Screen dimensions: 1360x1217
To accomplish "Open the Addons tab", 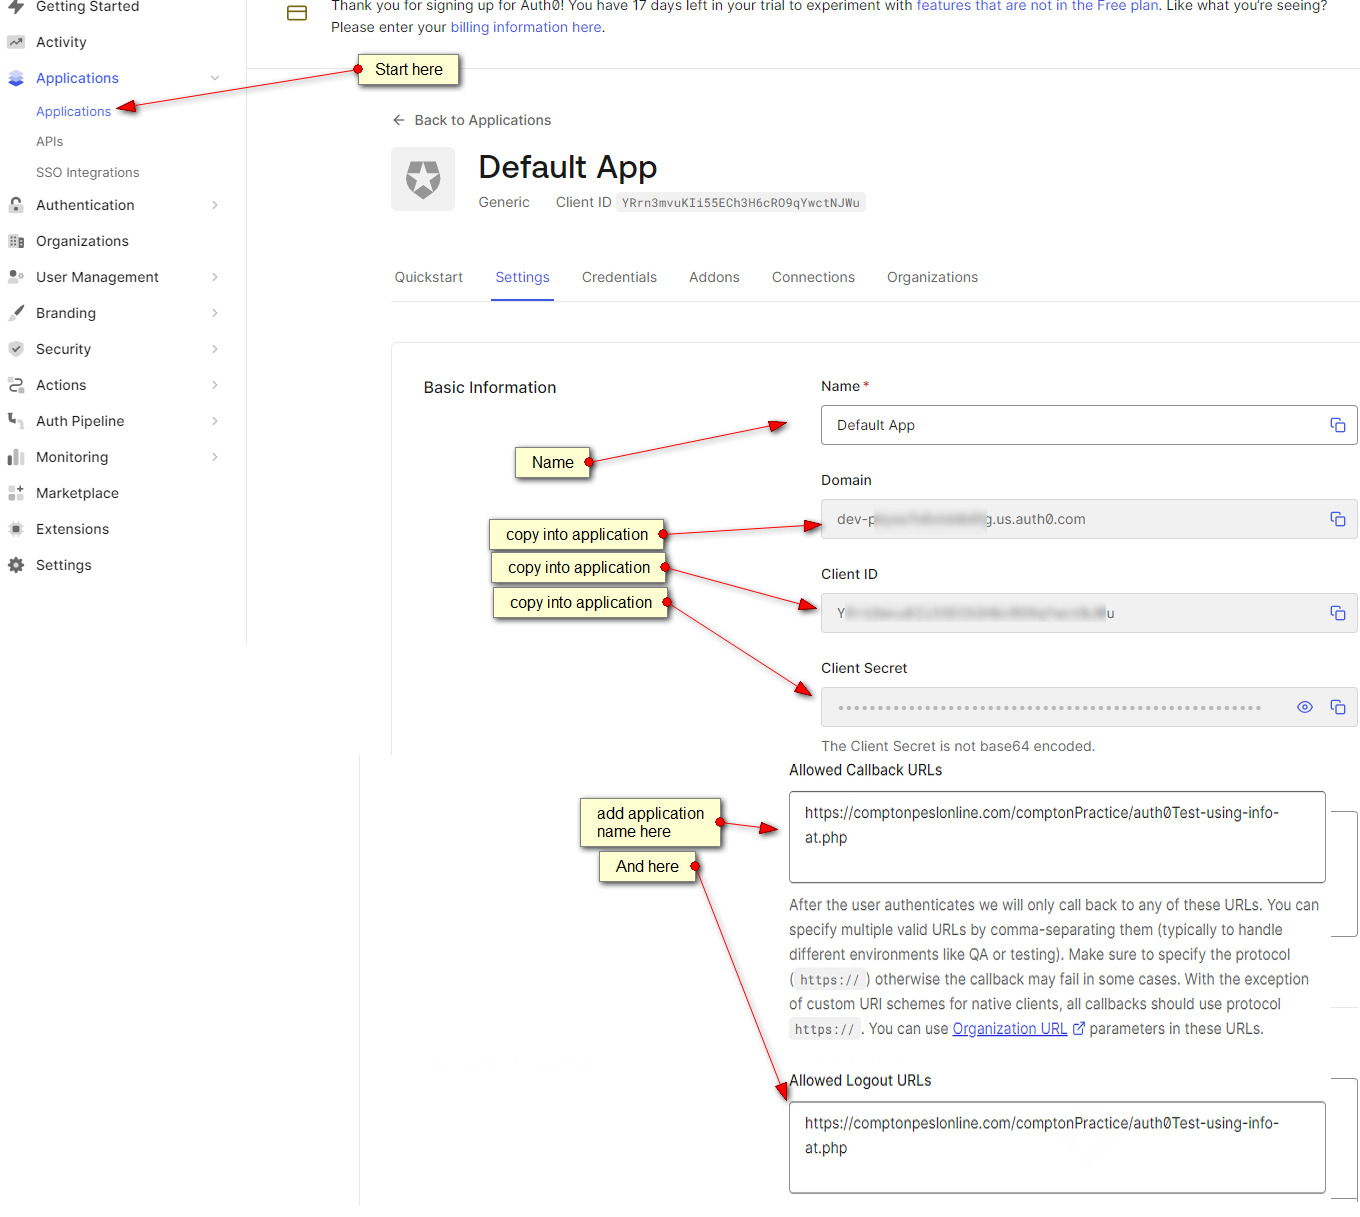I will click(x=714, y=277).
